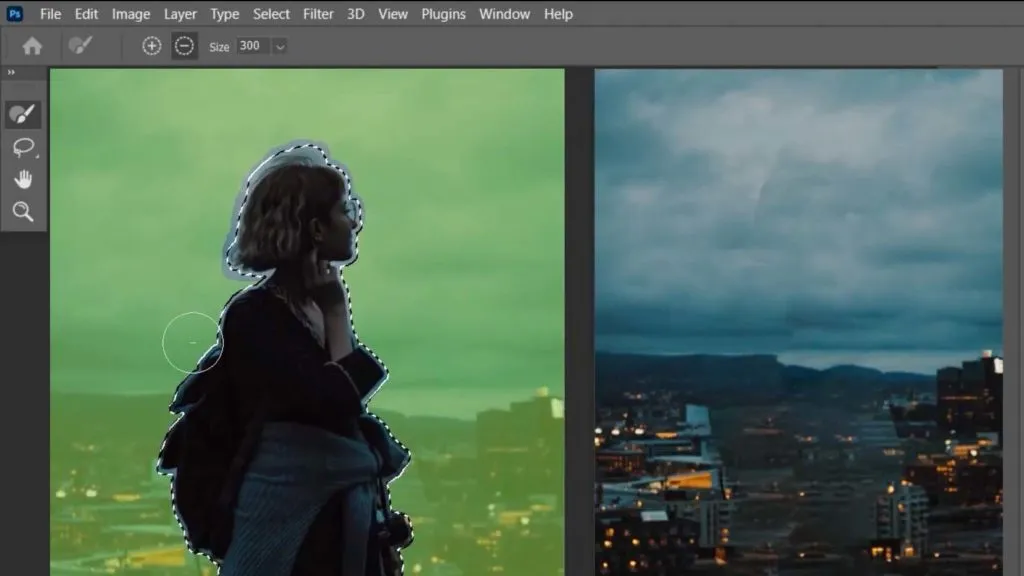
Task: Open the View menu
Action: click(393, 14)
